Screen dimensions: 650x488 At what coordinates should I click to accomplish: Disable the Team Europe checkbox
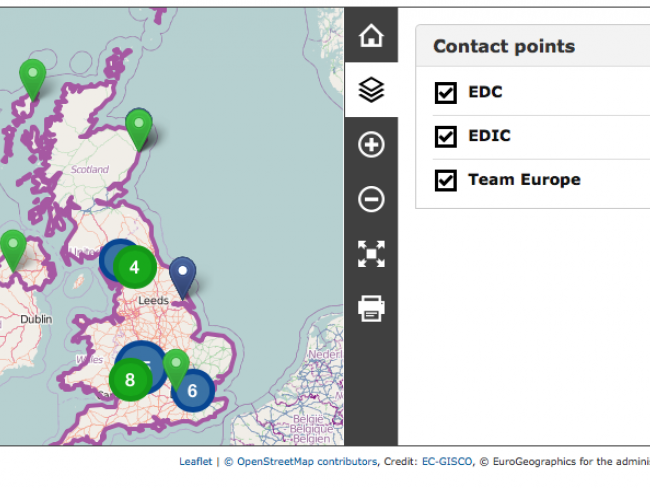point(446,180)
